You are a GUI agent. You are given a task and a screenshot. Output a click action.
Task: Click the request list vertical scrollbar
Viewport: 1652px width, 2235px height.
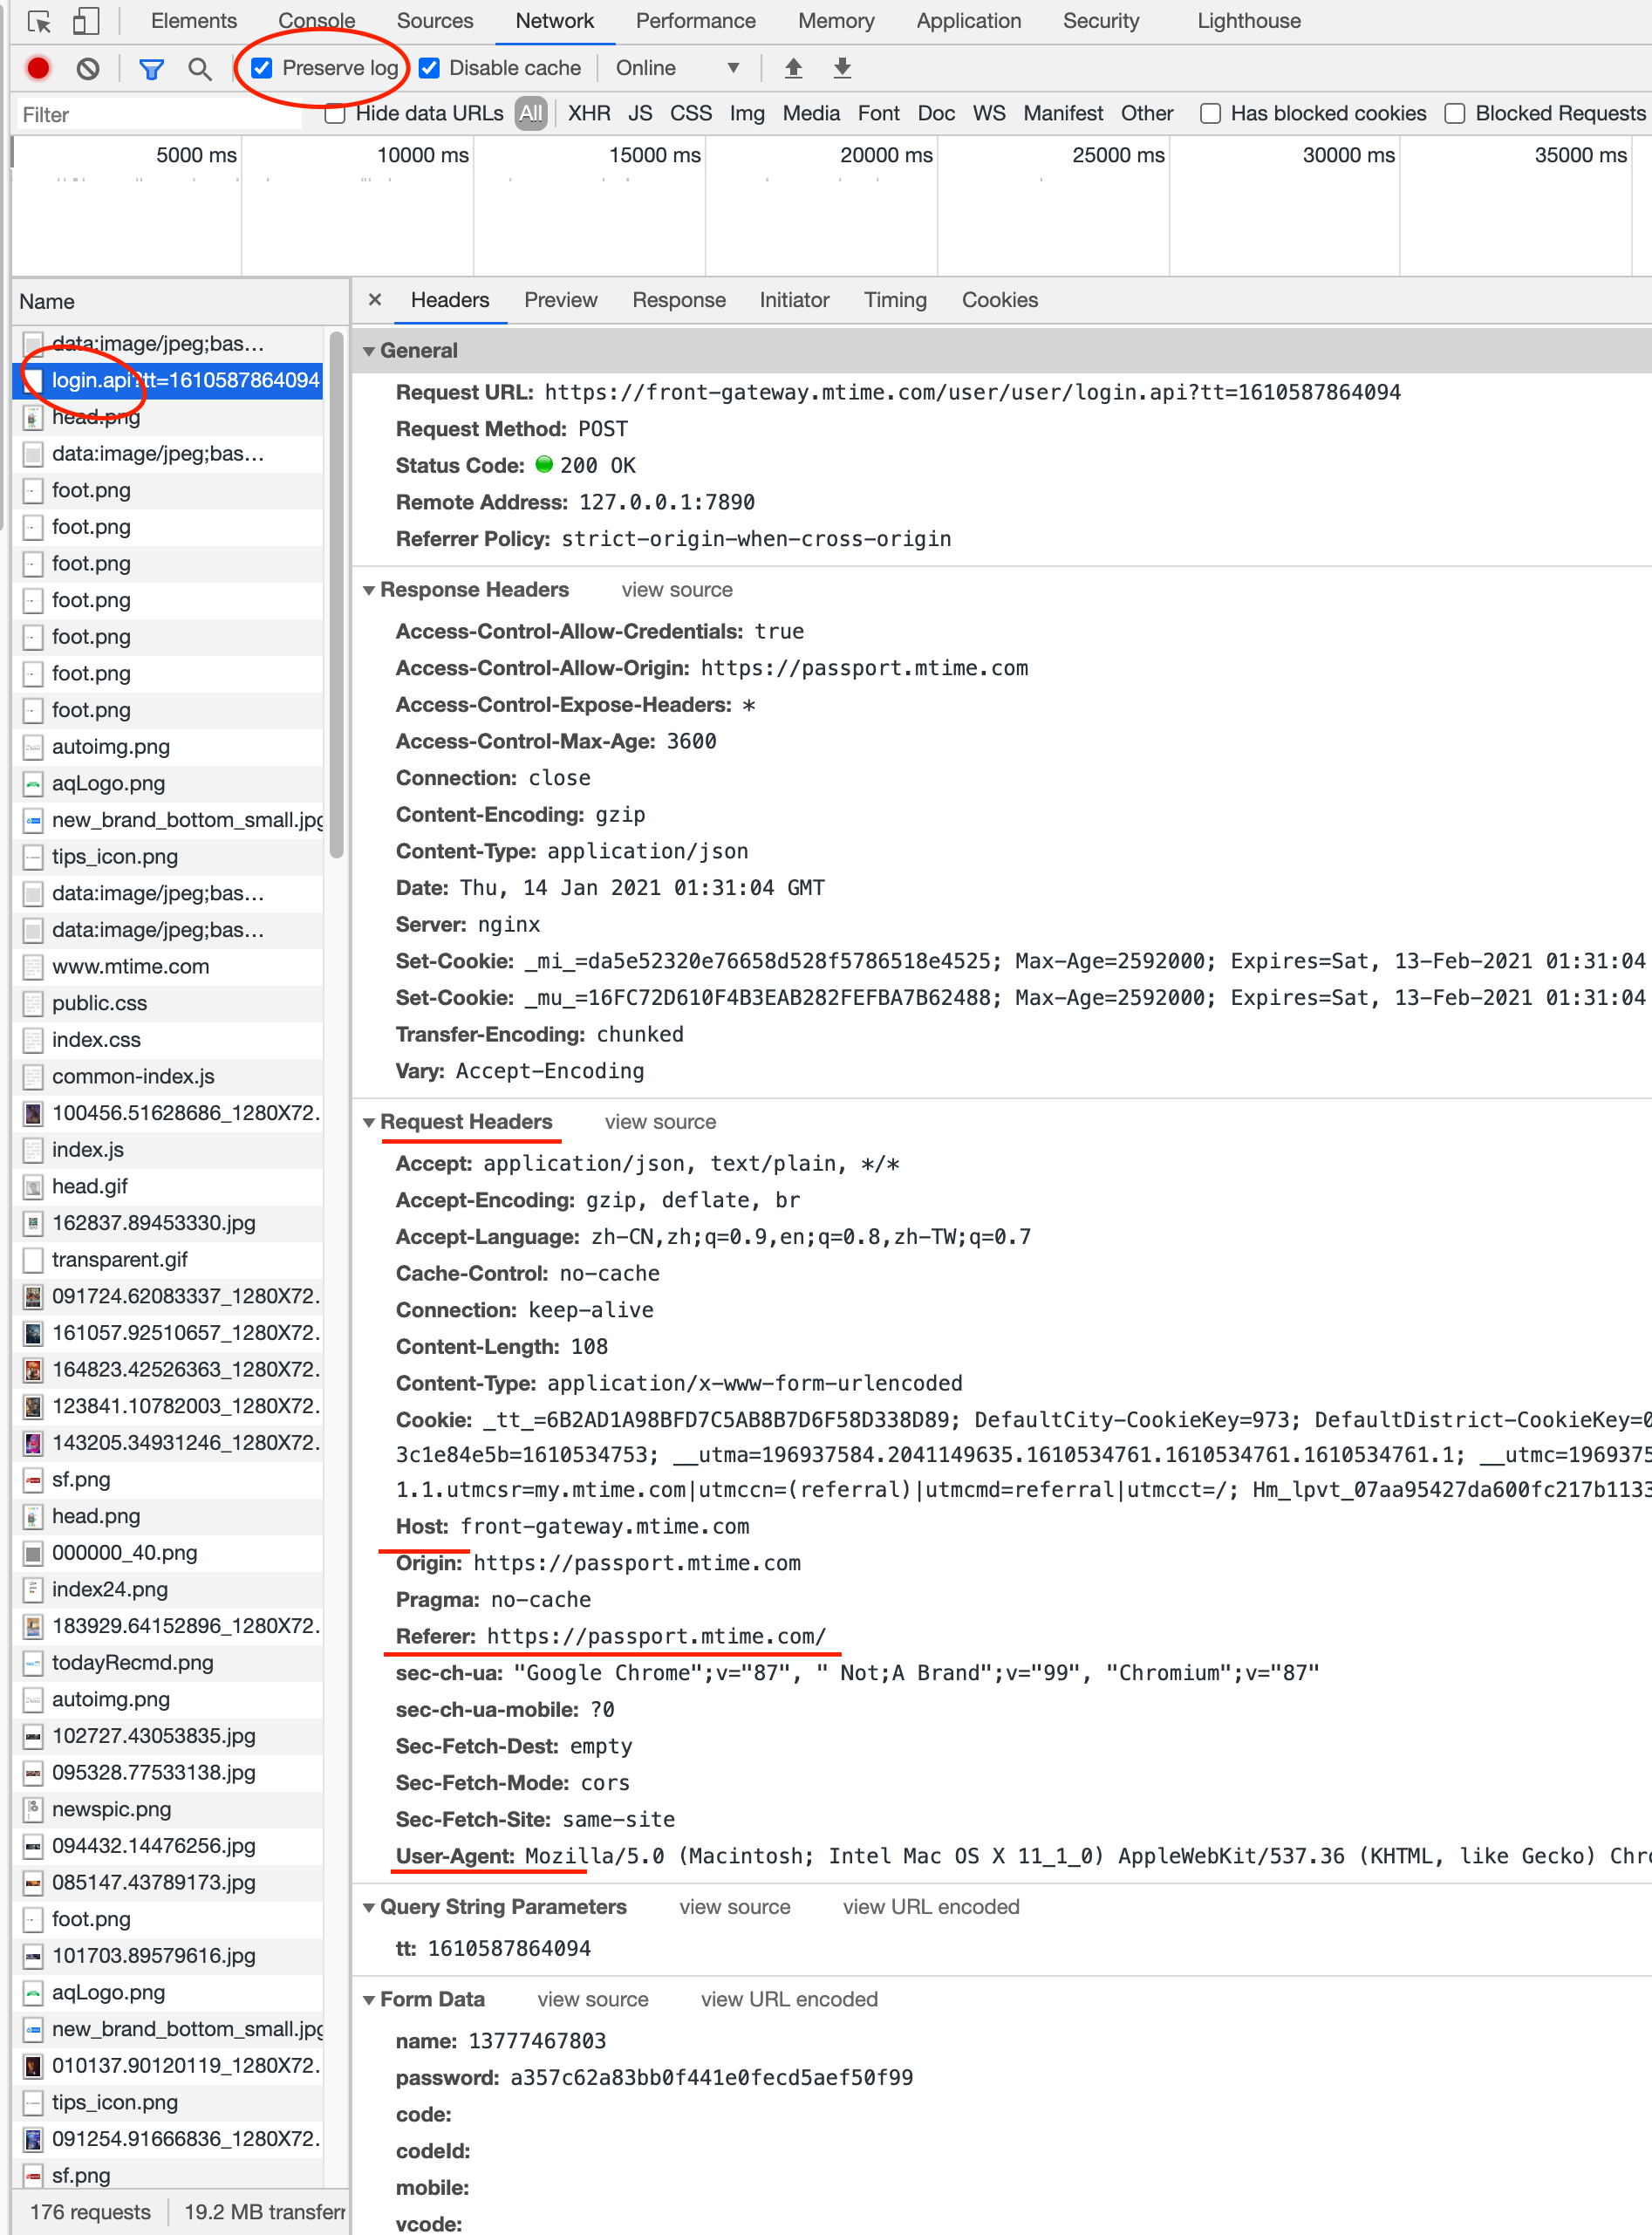pyautogui.click(x=337, y=594)
